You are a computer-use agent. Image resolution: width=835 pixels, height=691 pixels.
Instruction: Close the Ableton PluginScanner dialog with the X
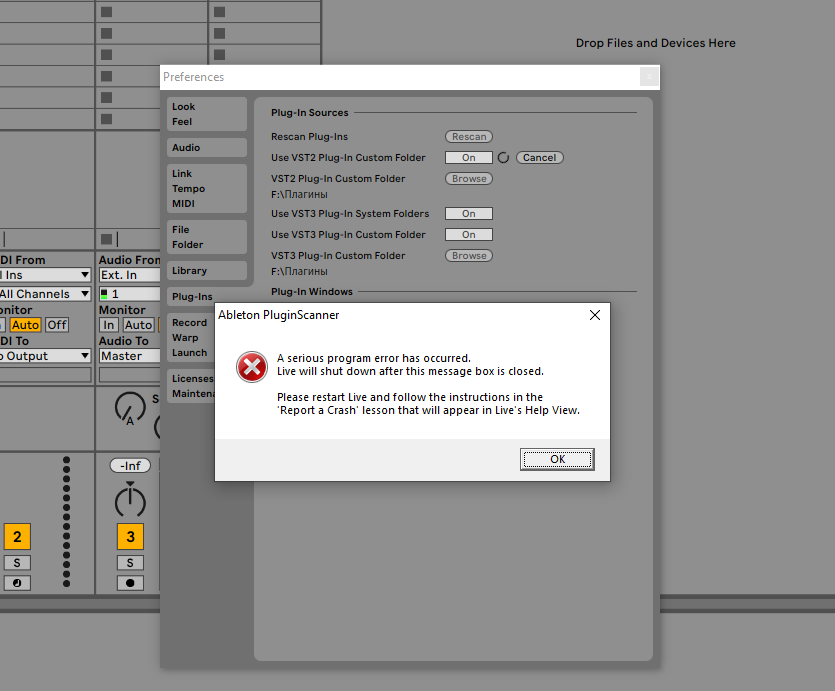tap(595, 315)
